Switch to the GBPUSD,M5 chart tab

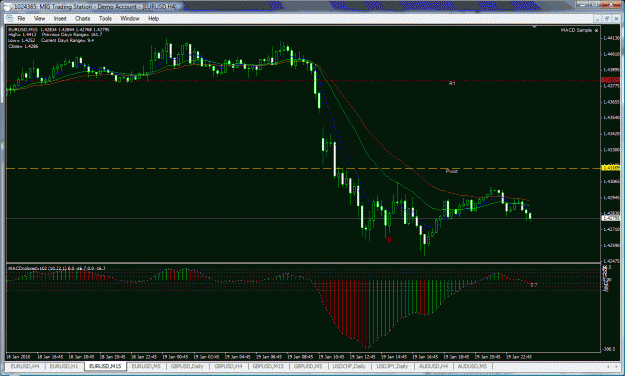pyautogui.click(x=308, y=366)
